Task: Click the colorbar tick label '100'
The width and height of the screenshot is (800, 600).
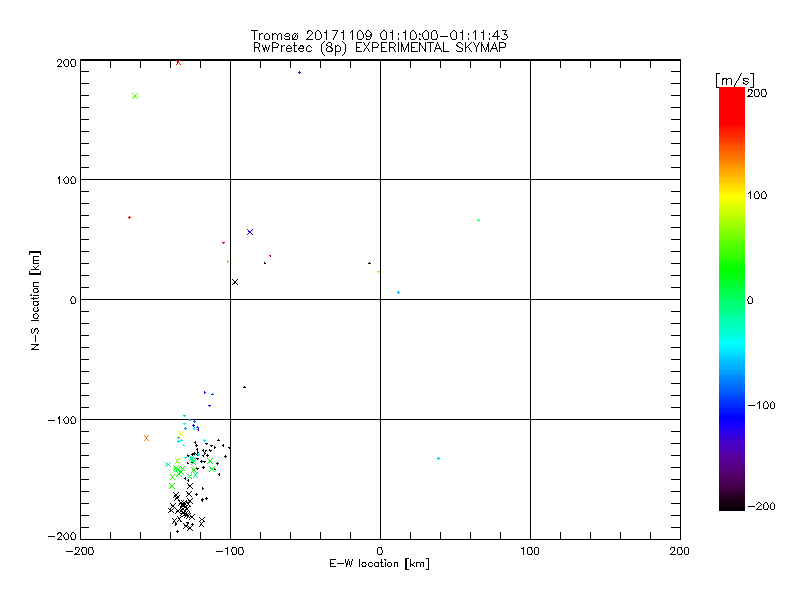Action: 757,195
